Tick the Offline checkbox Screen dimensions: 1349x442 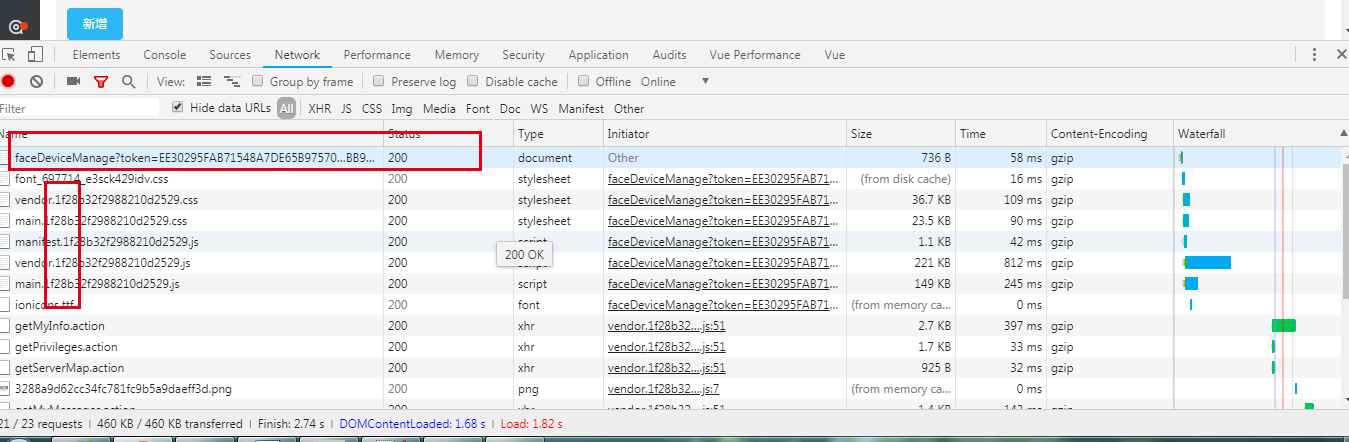tap(584, 82)
